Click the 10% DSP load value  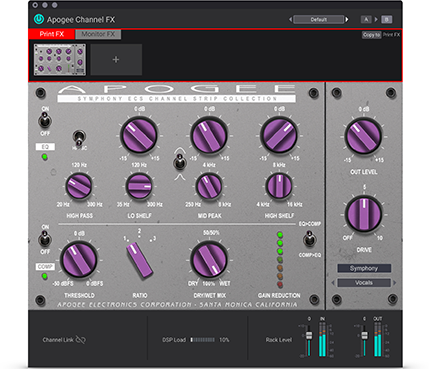pyautogui.click(x=224, y=340)
